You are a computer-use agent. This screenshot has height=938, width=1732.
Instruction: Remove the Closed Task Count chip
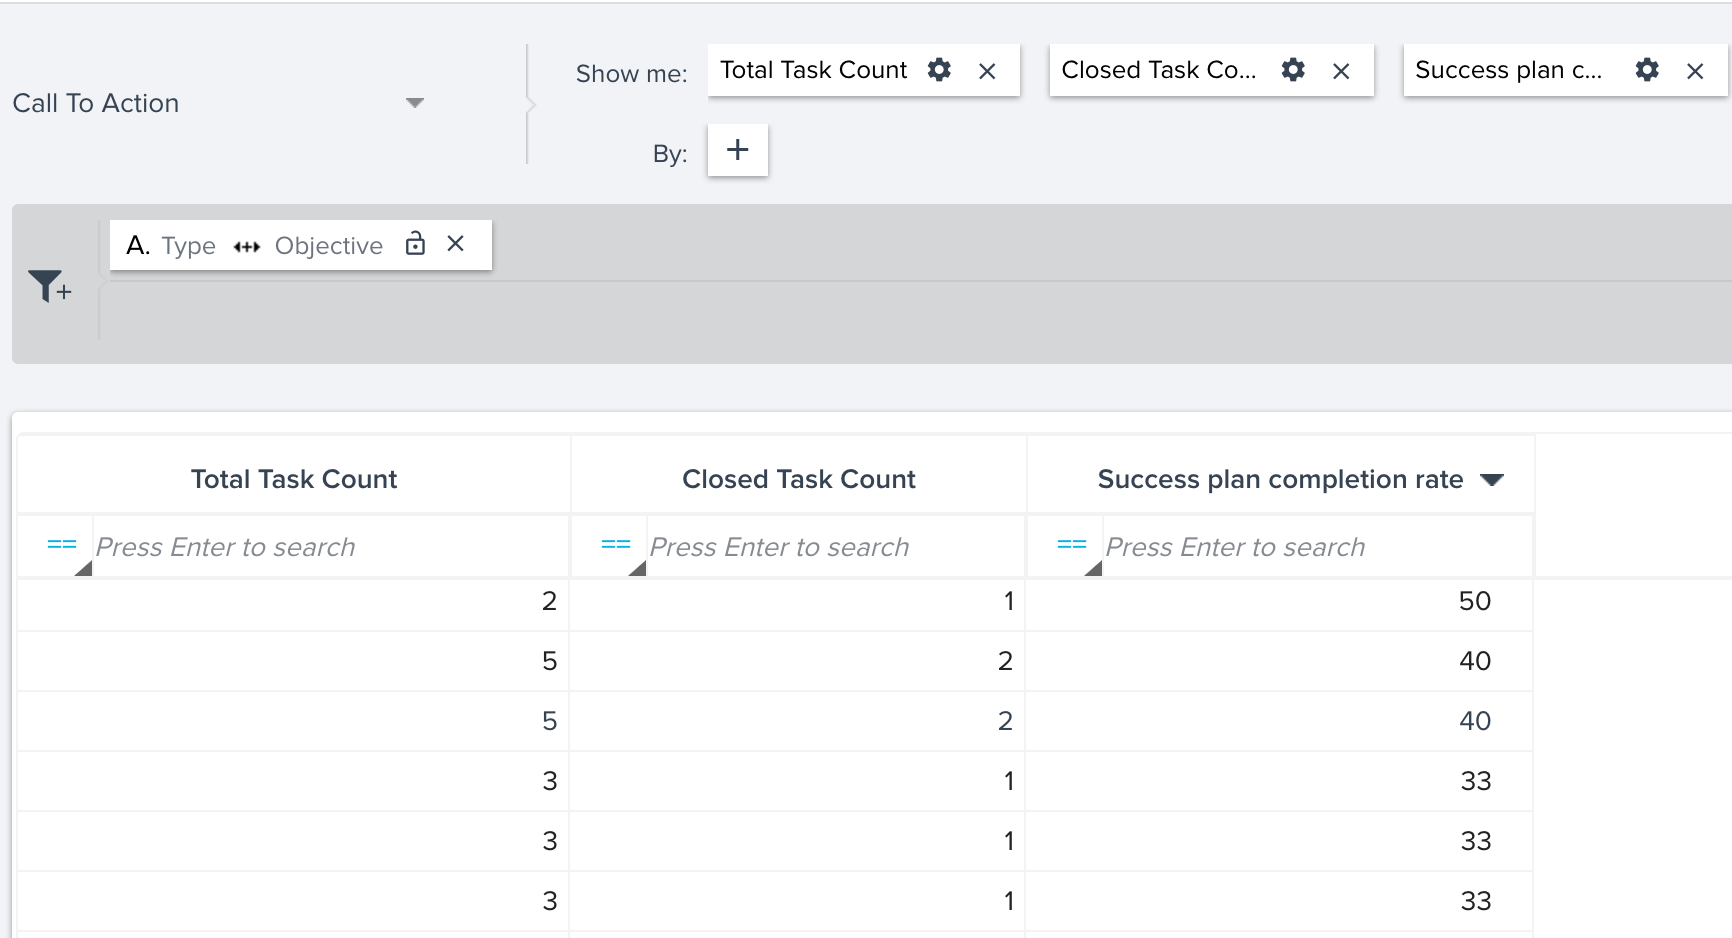click(x=1341, y=71)
